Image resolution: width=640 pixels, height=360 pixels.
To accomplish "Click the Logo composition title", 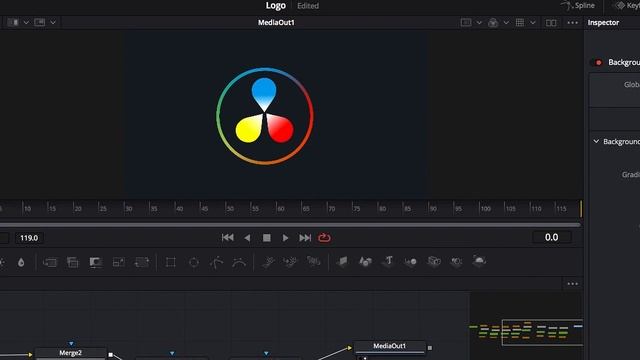I will [x=276, y=6].
